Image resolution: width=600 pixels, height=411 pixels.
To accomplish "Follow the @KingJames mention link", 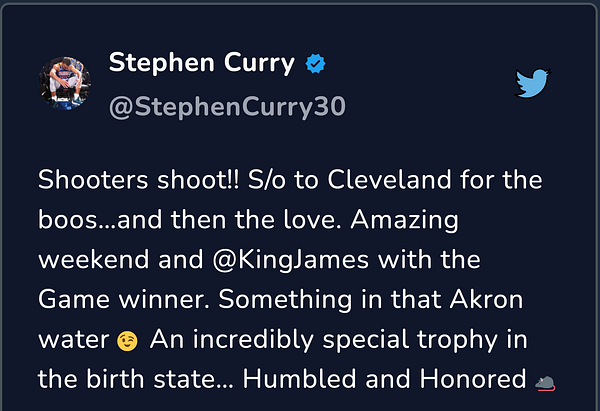I will point(291,260).
